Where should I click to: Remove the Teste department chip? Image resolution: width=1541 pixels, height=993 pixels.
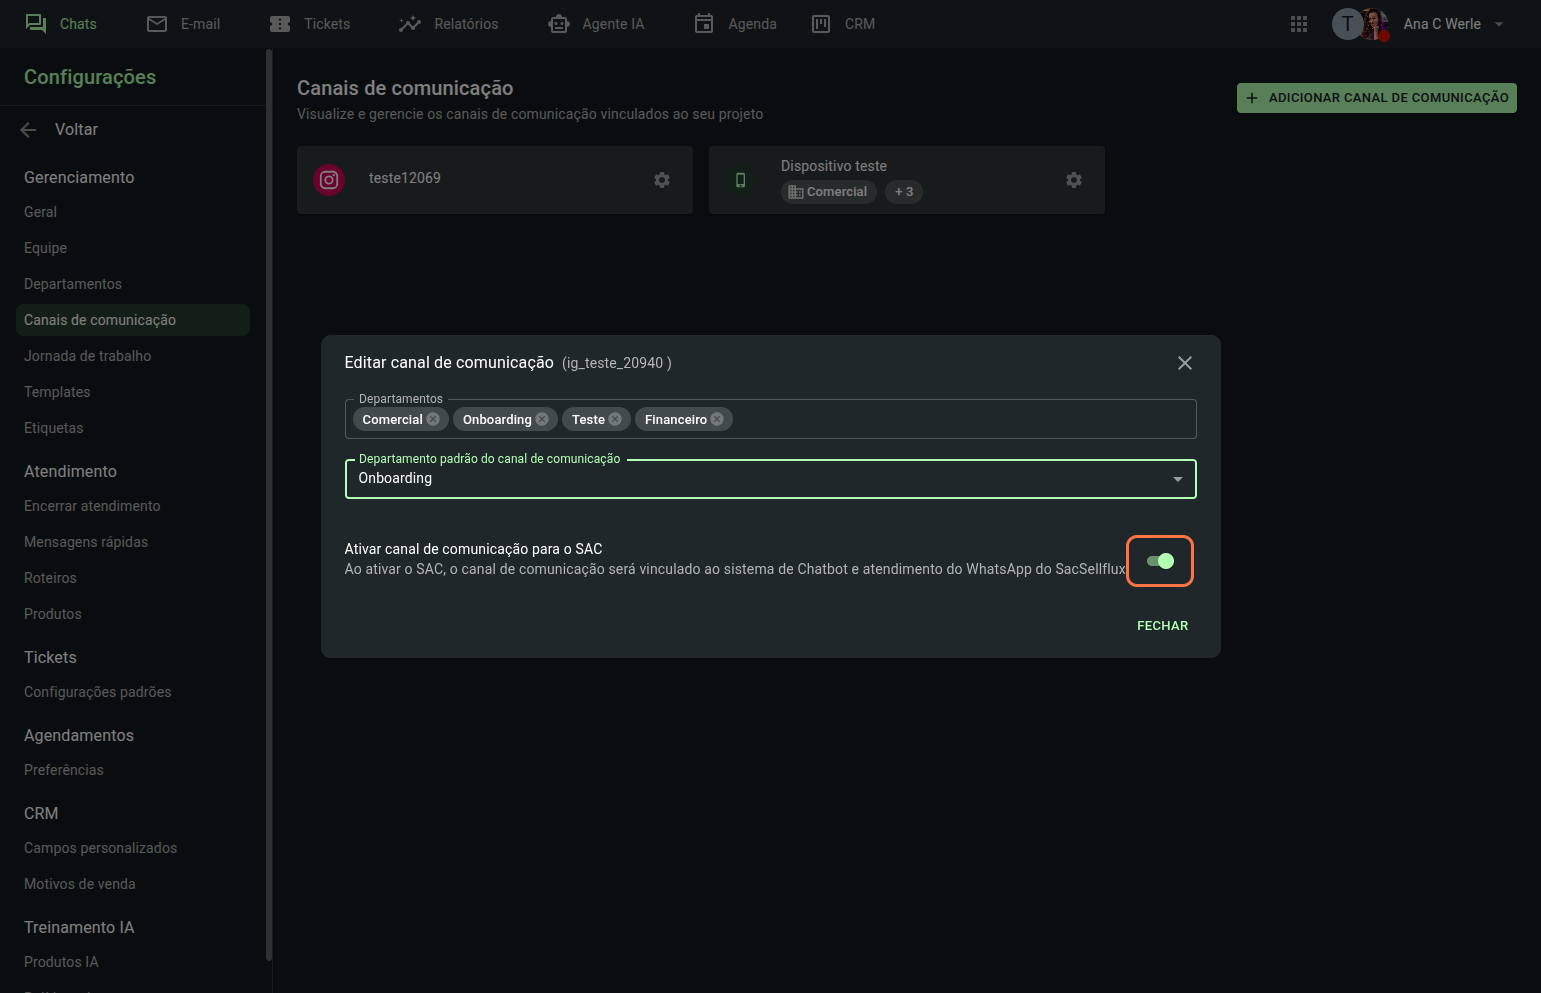click(x=615, y=419)
